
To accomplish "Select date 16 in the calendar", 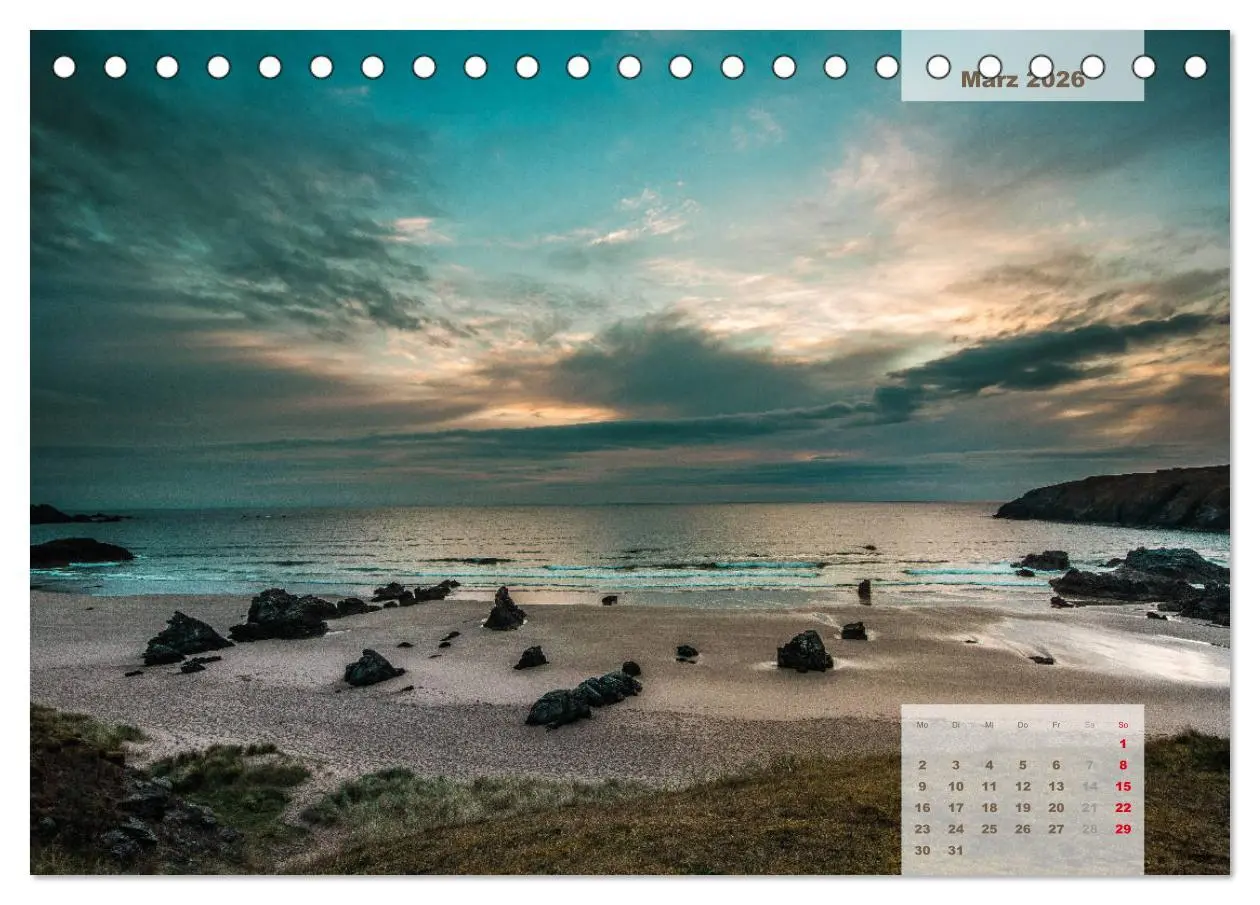I will [922, 808].
